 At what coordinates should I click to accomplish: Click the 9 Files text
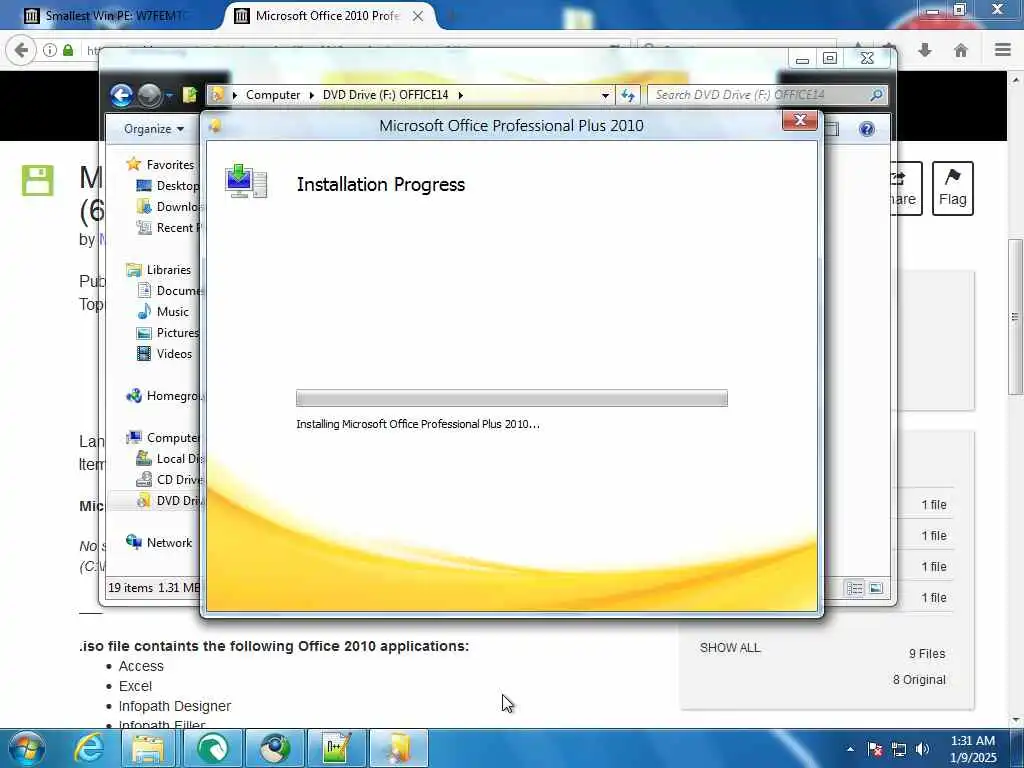(927, 654)
